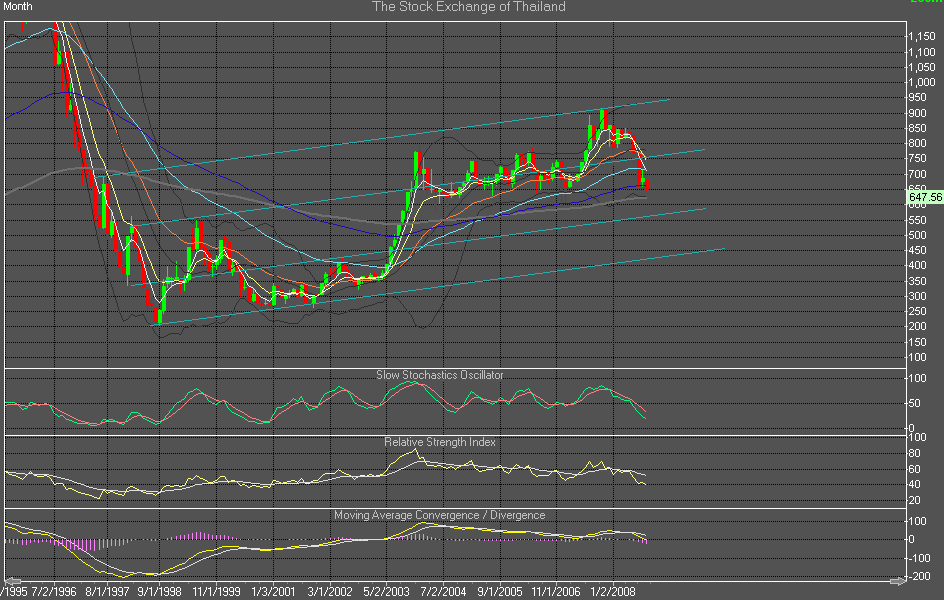Image resolution: width=944 pixels, height=600 pixels.
Task: Click the 'Month' timeframe label
Action: (x=18, y=6)
